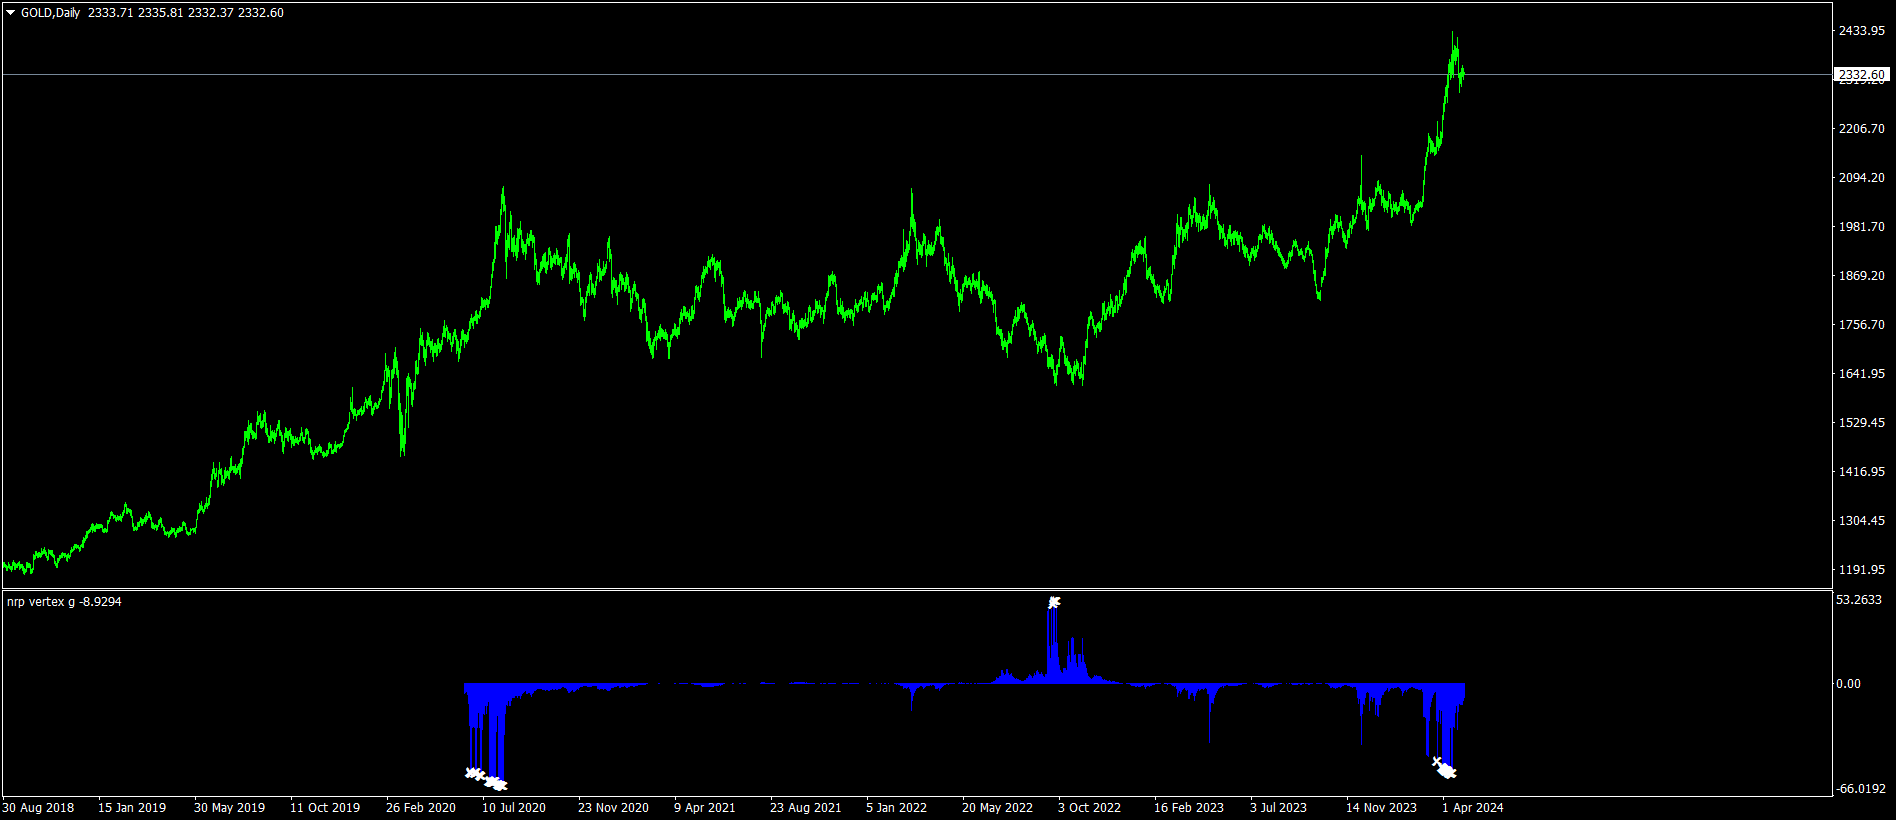
Task: Click the 2094.20 price scale label
Action: coord(1861,178)
